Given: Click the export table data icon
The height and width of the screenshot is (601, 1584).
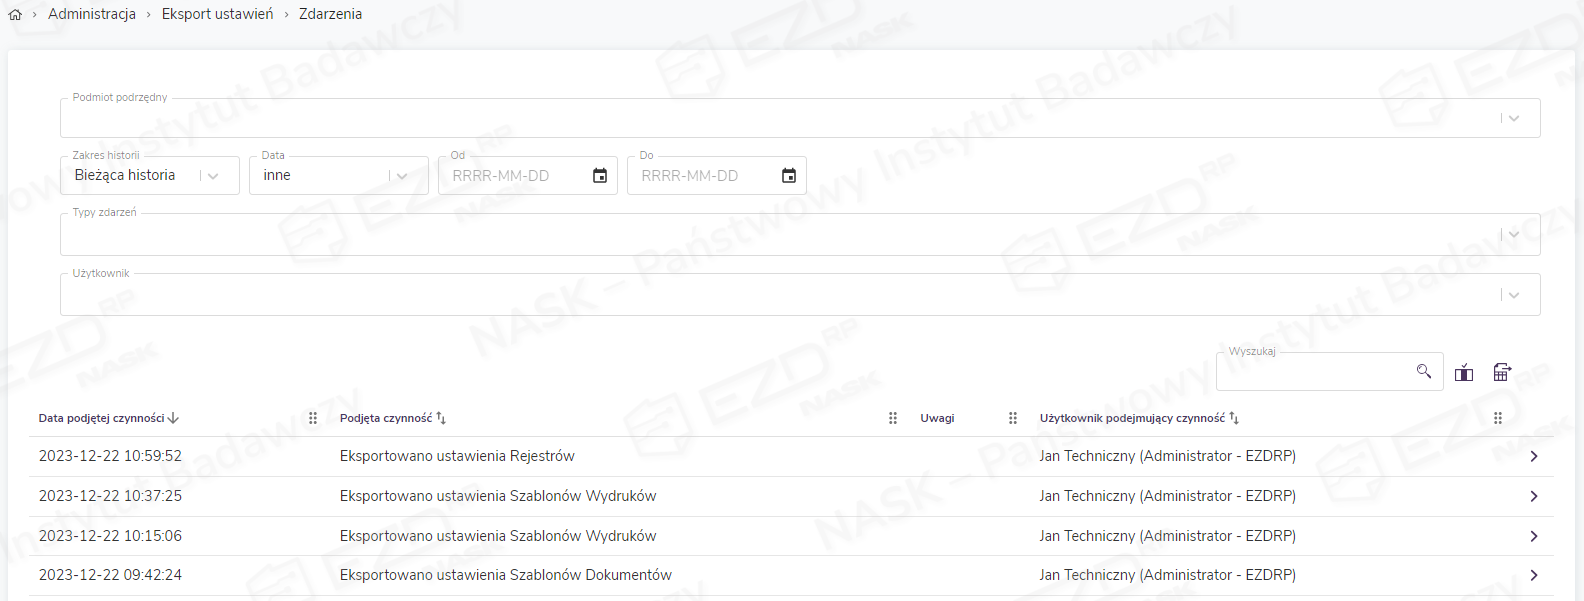Looking at the screenshot, I should coord(1502,372).
